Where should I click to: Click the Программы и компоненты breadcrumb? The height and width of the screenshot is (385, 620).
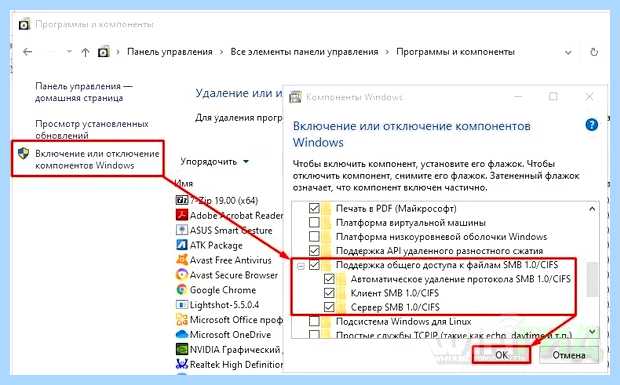click(x=455, y=52)
